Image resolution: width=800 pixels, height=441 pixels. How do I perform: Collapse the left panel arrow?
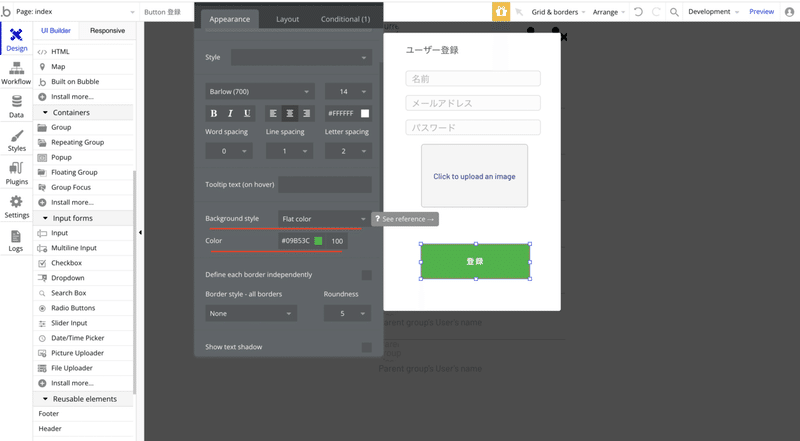(140, 233)
